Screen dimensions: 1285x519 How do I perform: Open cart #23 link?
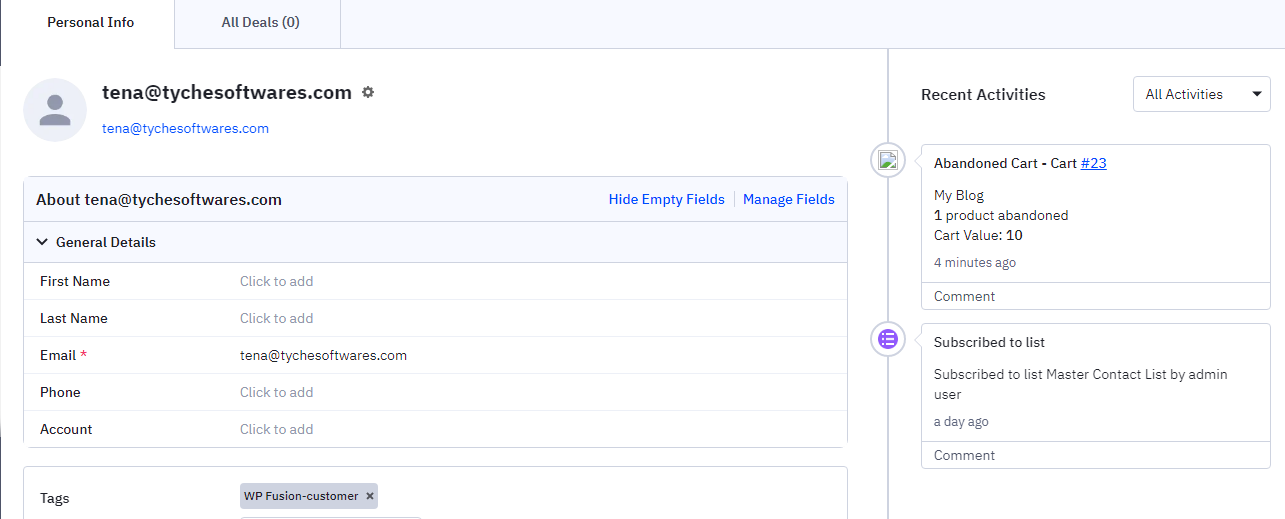[1093, 163]
